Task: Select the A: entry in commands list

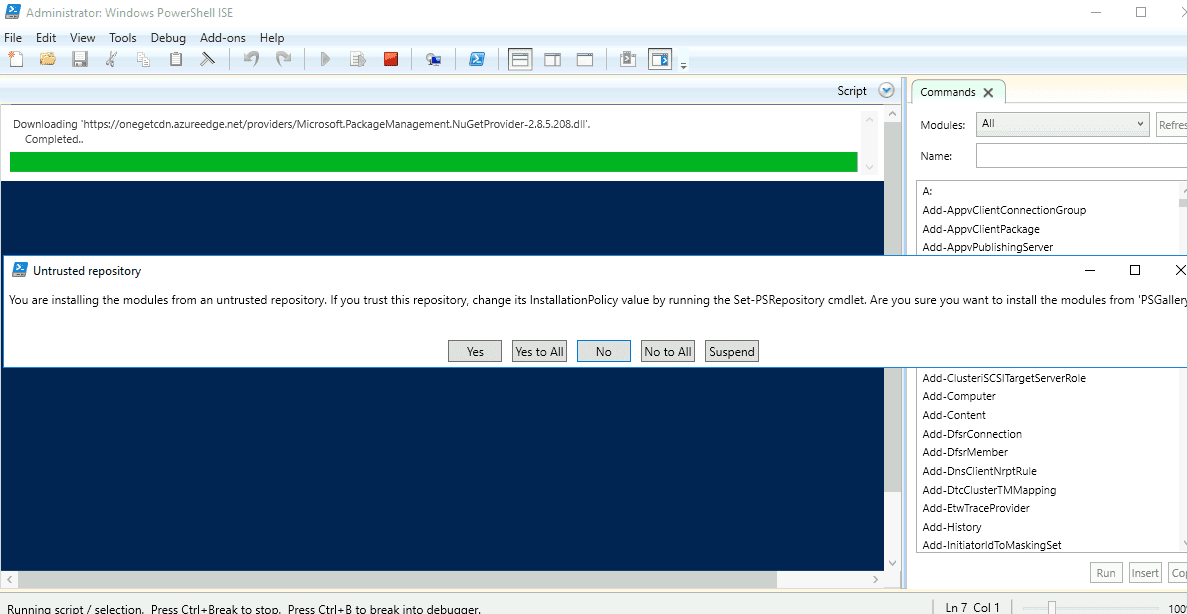Action: (x=927, y=192)
